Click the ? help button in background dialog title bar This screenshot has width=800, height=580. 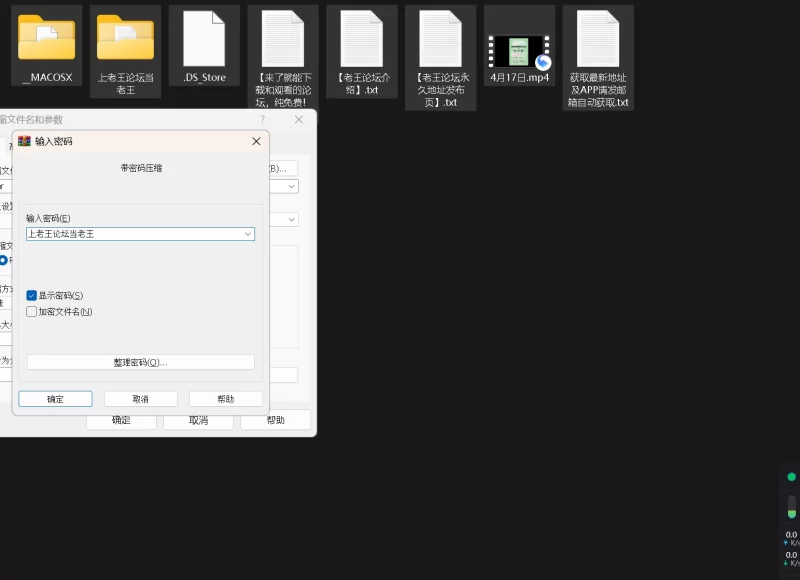[263, 119]
